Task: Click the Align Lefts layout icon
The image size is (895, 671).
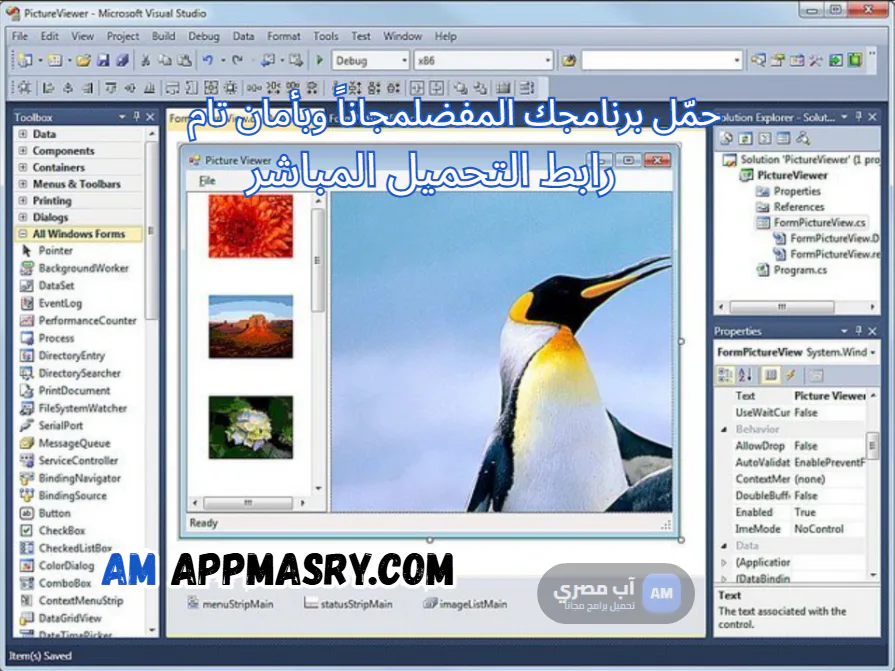Action: pos(49,88)
